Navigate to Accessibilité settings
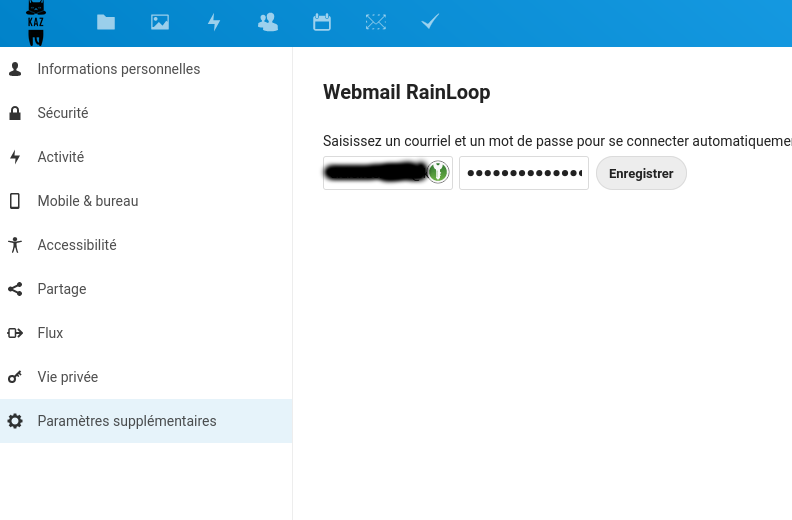This screenshot has width=792, height=520. tap(77, 245)
